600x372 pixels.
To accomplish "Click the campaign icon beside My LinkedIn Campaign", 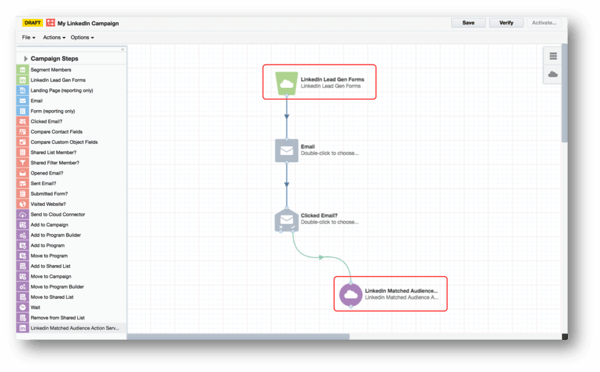I will [x=51, y=23].
